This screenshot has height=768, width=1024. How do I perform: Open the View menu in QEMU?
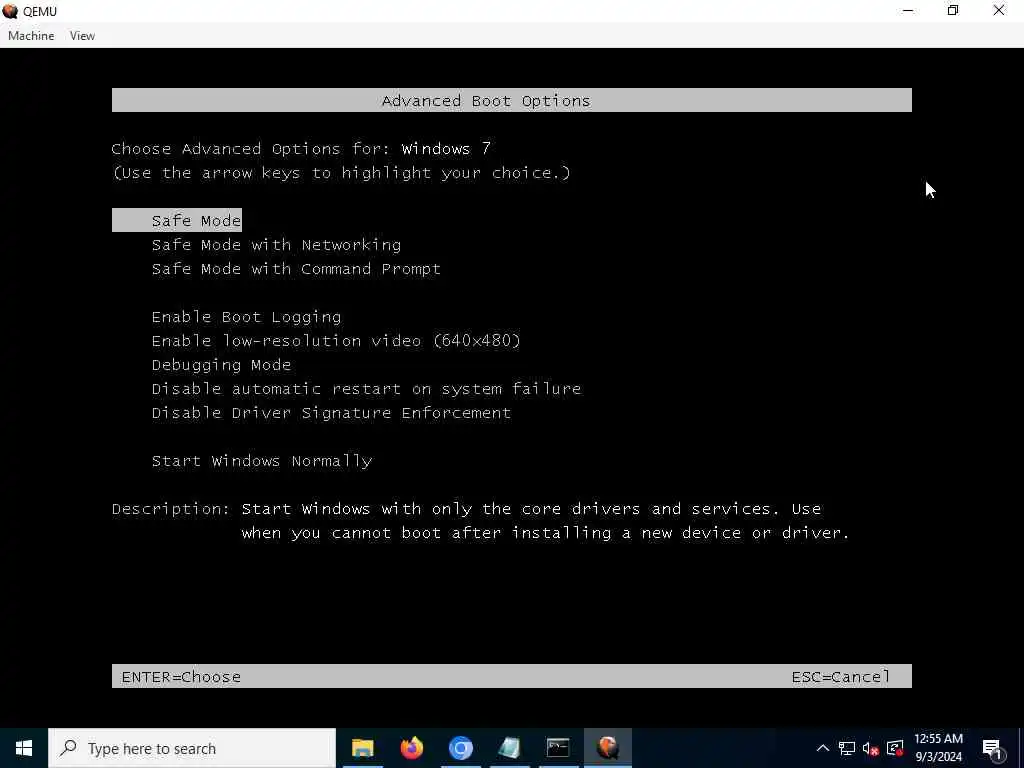82,36
